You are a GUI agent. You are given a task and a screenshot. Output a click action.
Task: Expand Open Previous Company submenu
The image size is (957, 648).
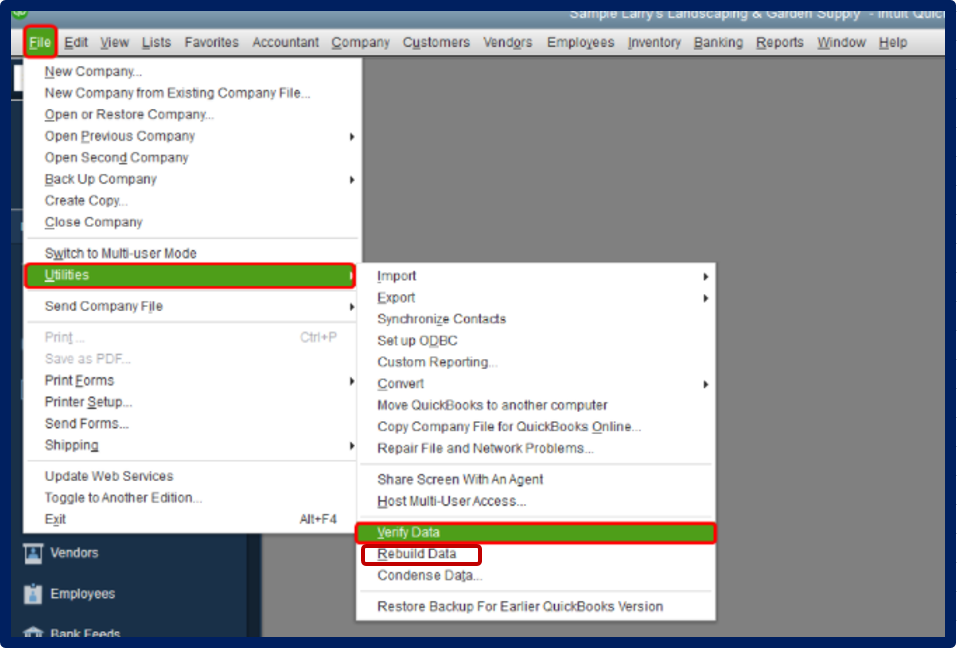(190, 136)
